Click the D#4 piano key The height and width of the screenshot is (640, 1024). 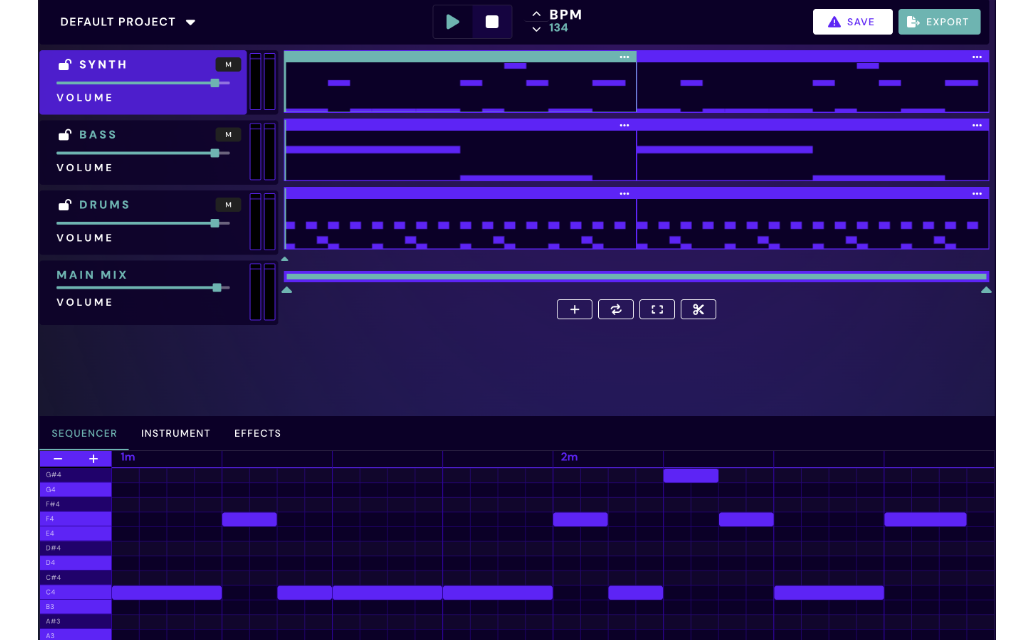(x=76, y=549)
